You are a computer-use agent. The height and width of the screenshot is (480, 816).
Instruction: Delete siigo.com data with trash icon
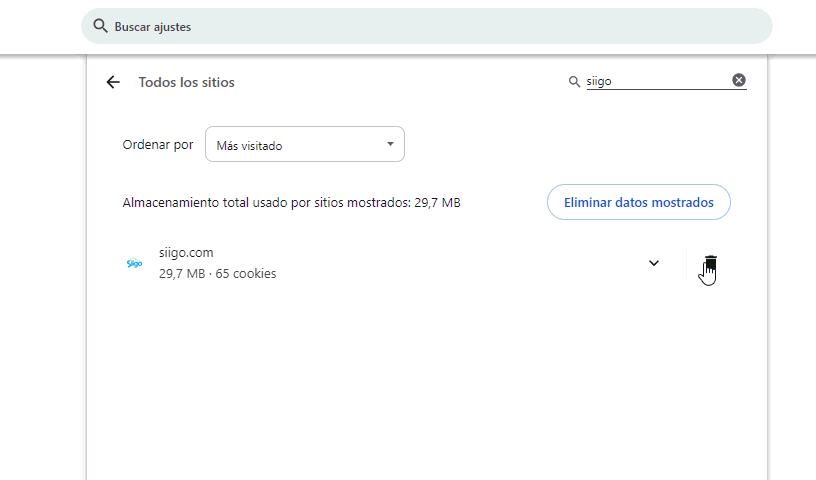tap(710, 263)
